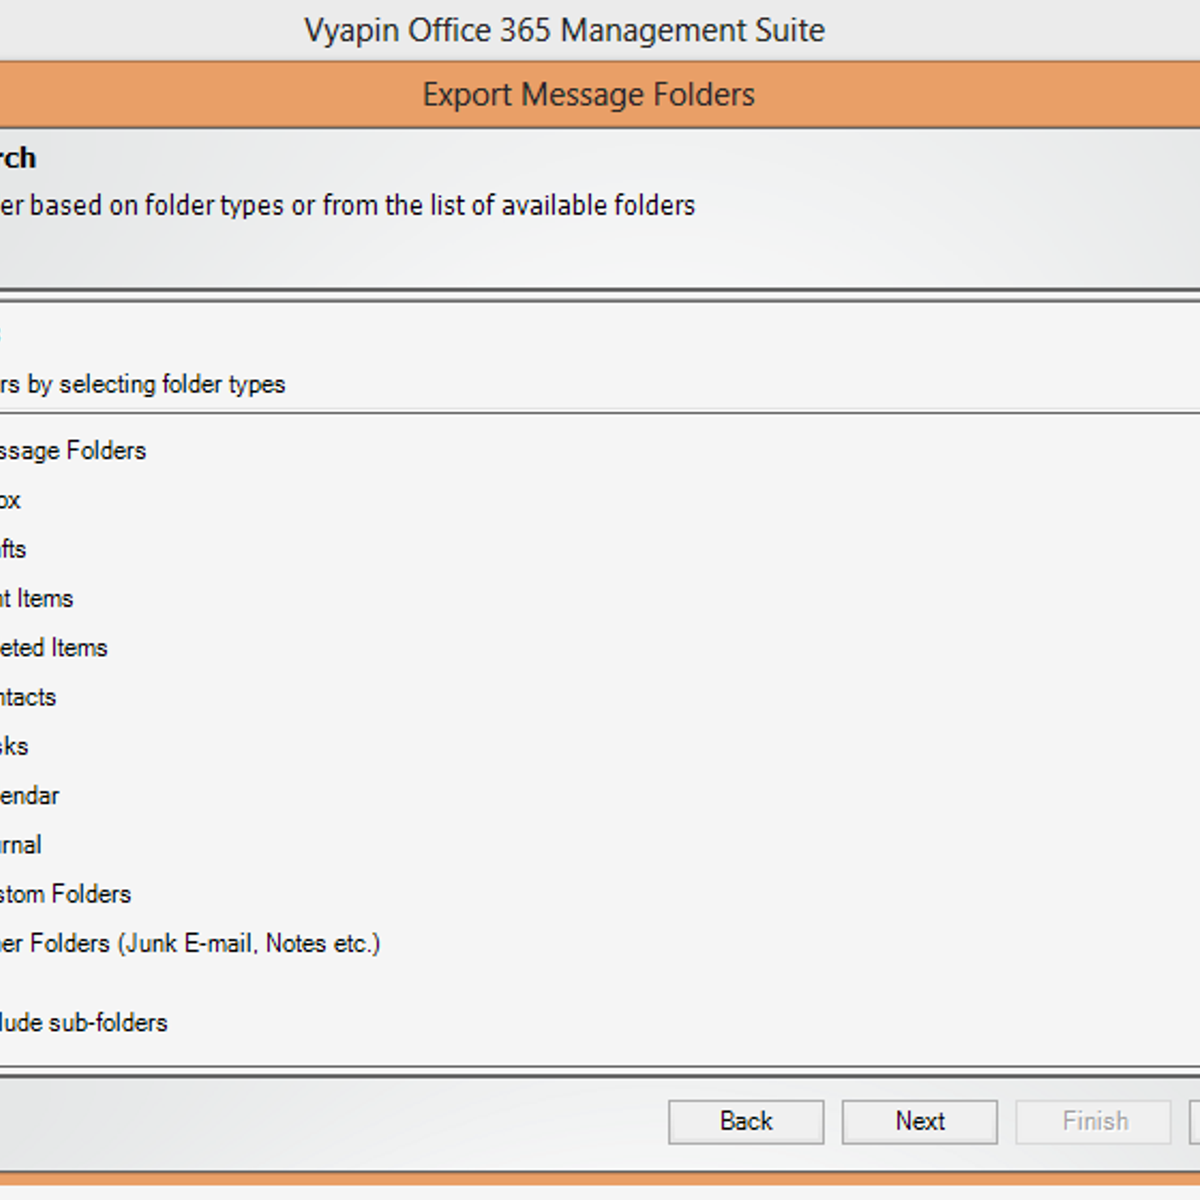The width and height of the screenshot is (1200, 1200).
Task: Select the 'endar' folder type entry
Action: (x=30, y=796)
